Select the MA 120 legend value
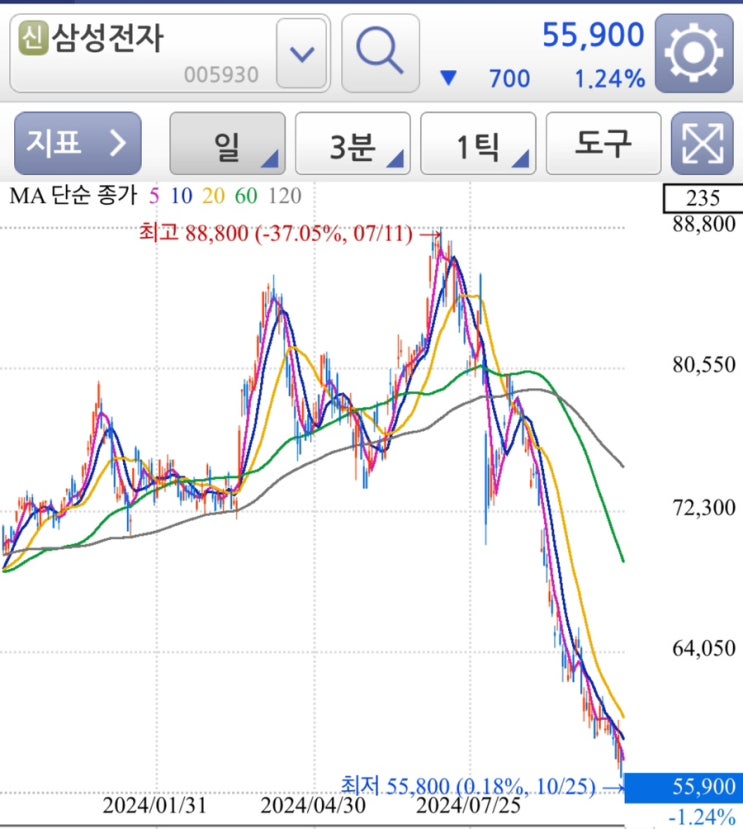743x829 pixels. 285,196
